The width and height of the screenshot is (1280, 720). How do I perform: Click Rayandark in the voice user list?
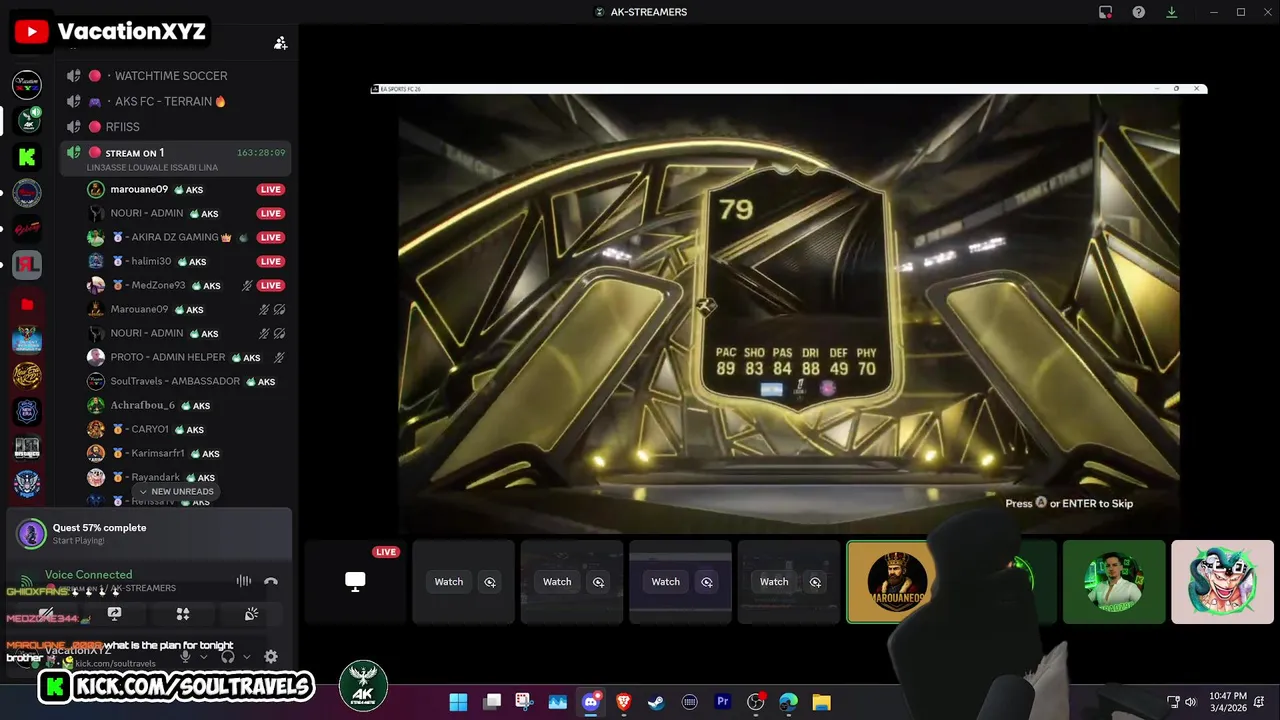tap(186, 477)
